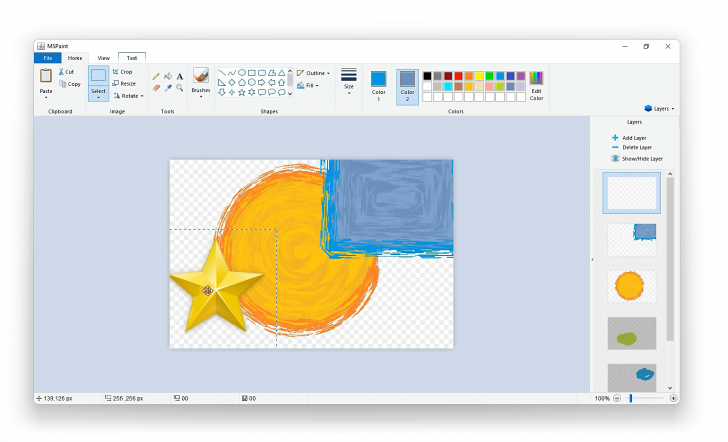Open the Brushes dropdown arrow

[x=201, y=97]
